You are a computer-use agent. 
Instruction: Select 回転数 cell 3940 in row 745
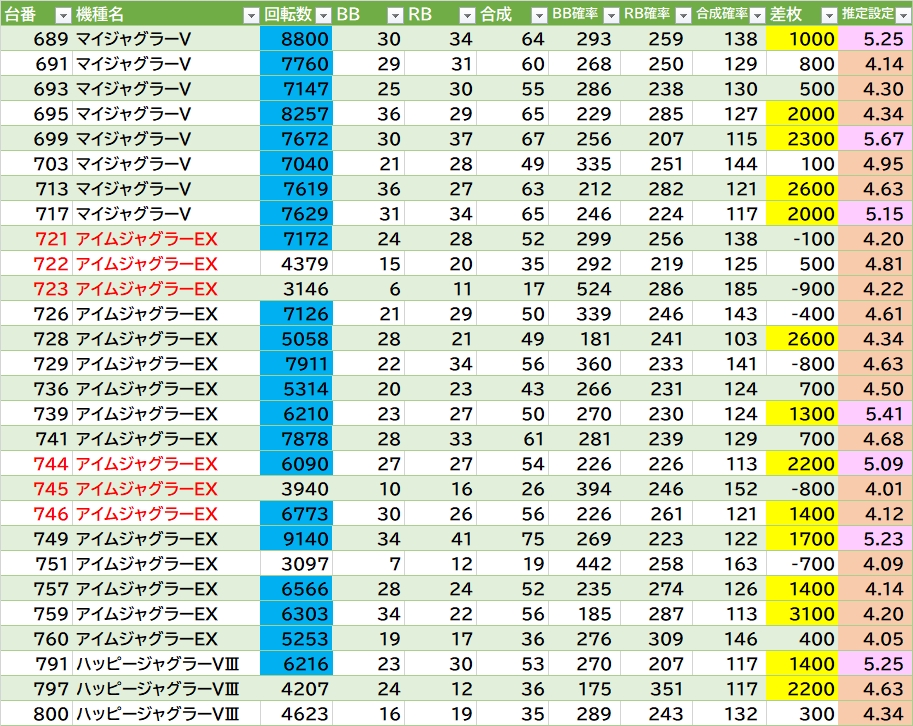pos(296,489)
